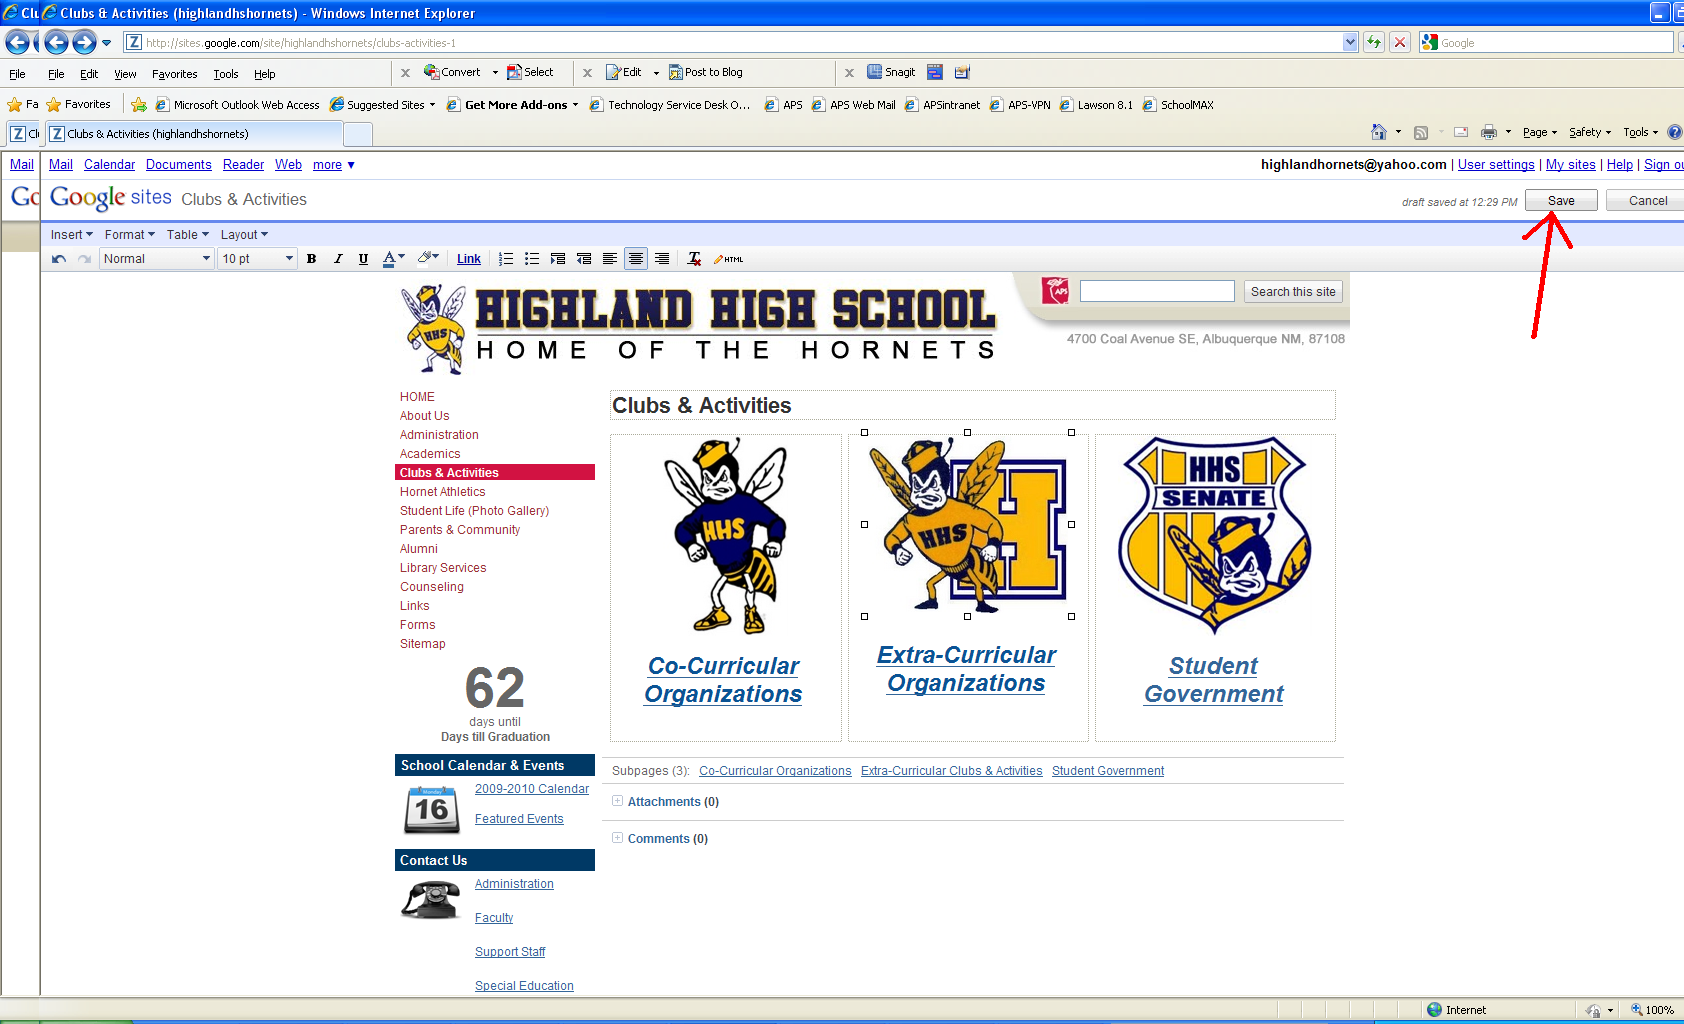1684x1024 pixels.
Task: Open the Format menu
Action: pyautogui.click(x=129, y=235)
